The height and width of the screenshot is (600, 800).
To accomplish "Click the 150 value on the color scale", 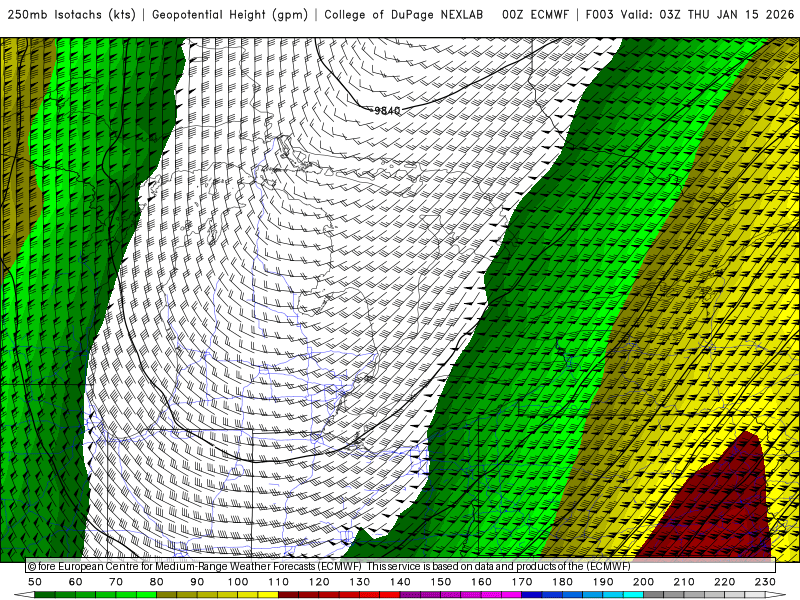I will (440, 582).
